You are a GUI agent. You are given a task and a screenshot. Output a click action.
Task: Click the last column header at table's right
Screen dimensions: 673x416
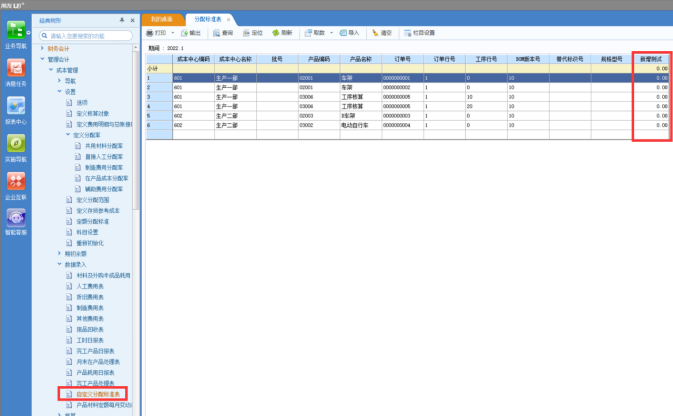[651, 59]
